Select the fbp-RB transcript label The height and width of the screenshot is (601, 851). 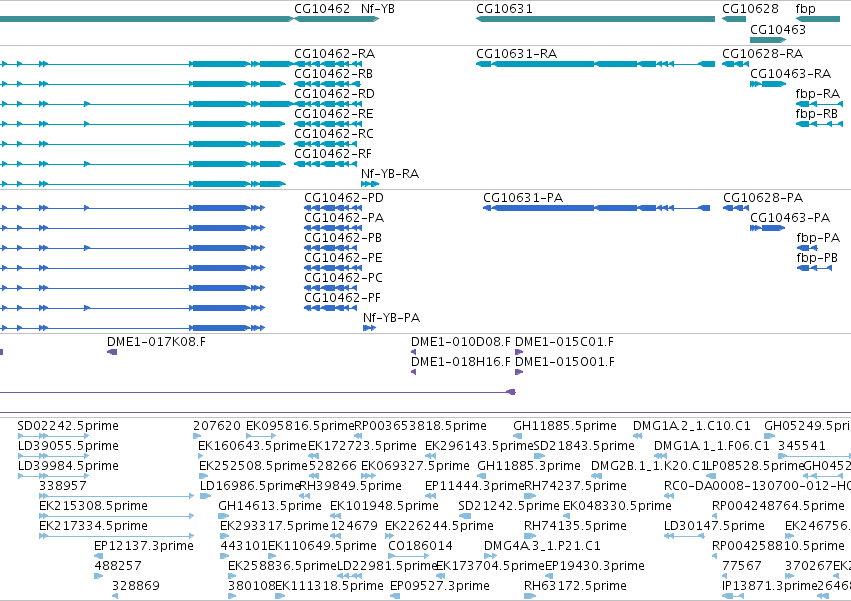(x=817, y=114)
